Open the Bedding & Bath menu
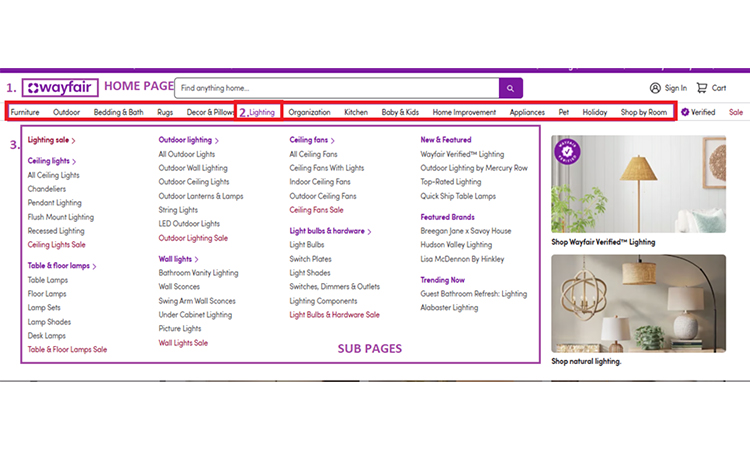Image resolution: width=750 pixels, height=450 pixels. tap(119, 112)
